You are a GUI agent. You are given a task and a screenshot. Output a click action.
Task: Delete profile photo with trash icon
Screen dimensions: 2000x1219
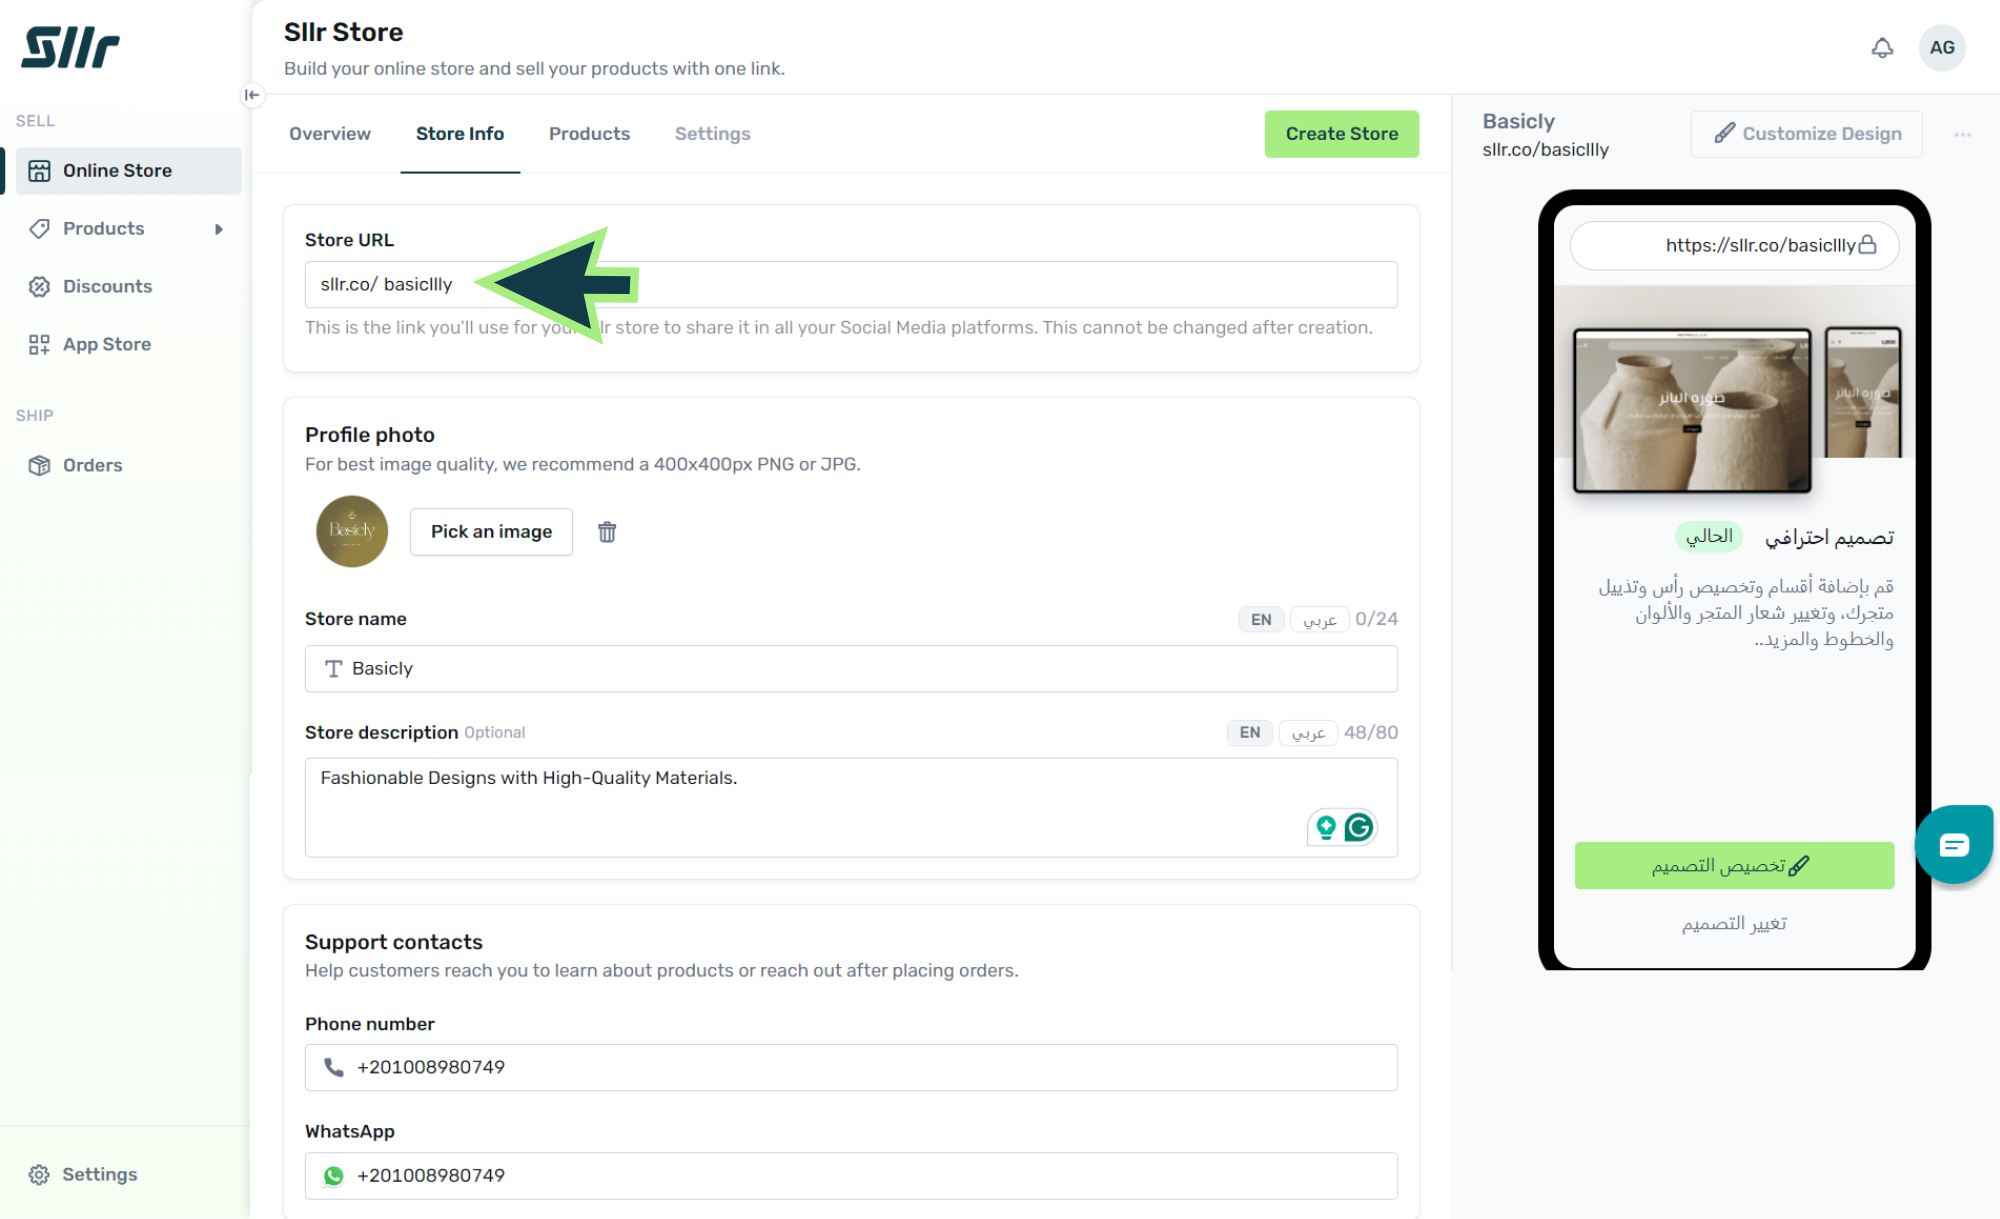pos(607,532)
